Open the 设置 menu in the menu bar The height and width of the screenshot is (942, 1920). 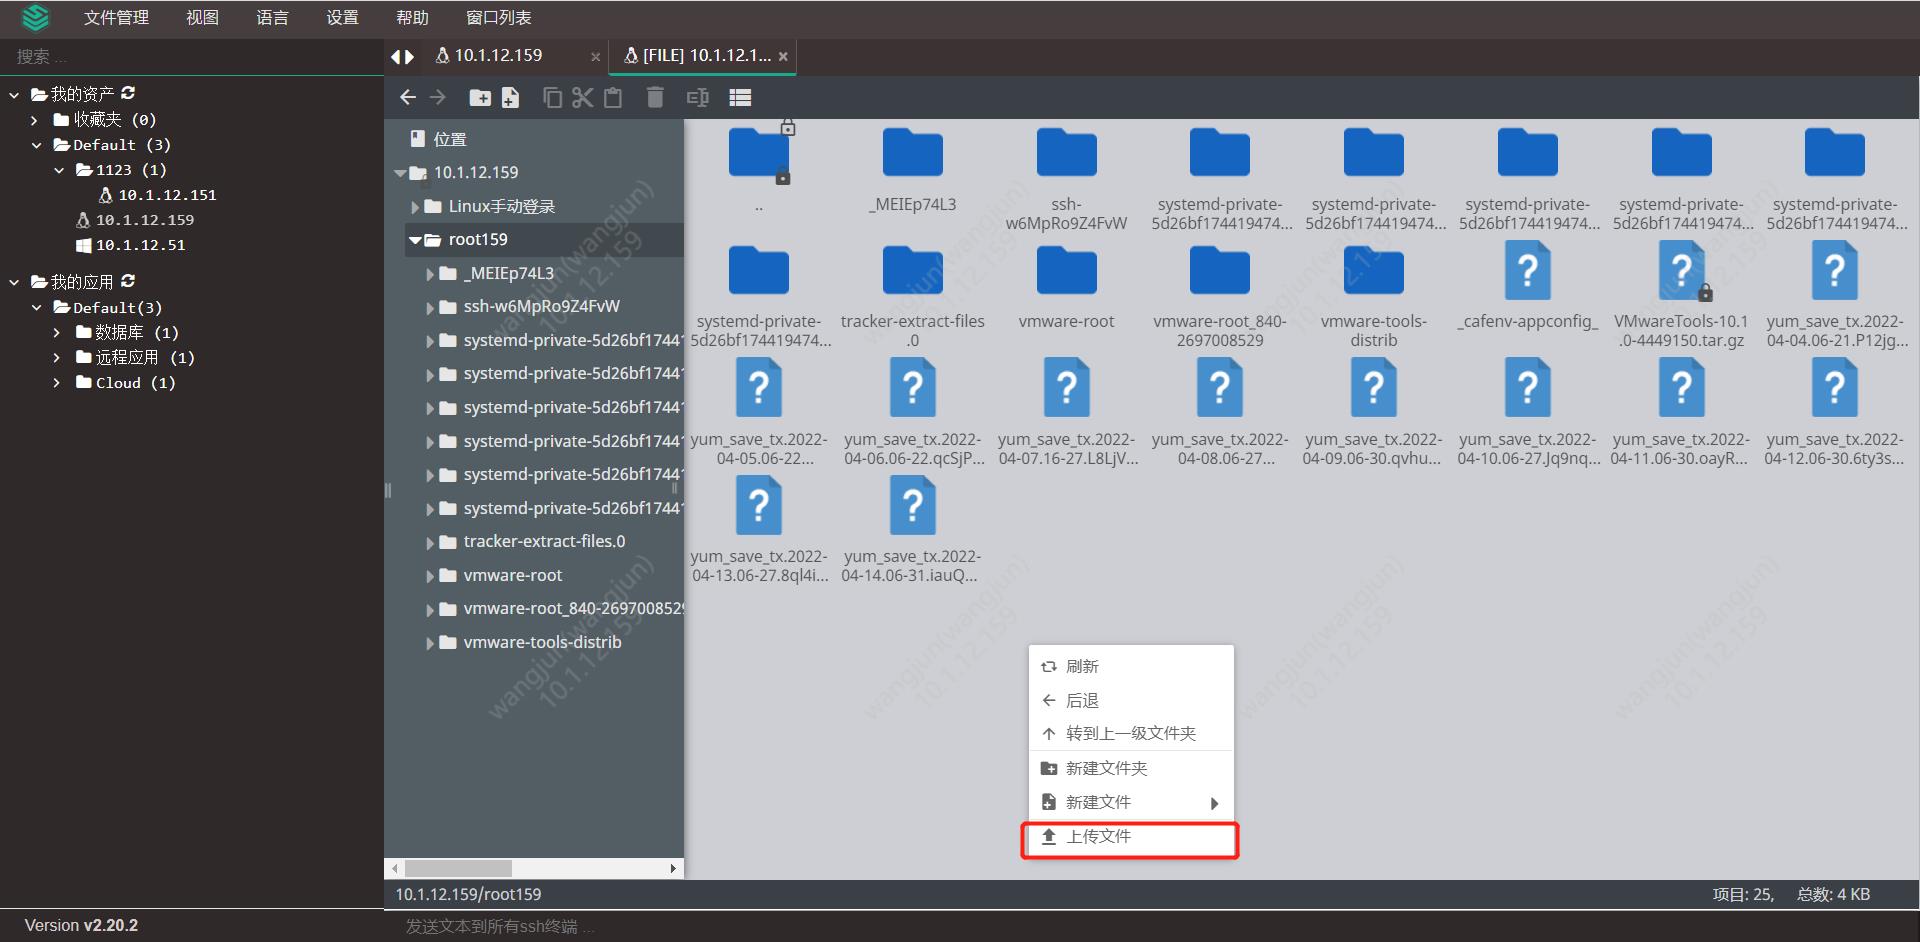click(x=342, y=17)
